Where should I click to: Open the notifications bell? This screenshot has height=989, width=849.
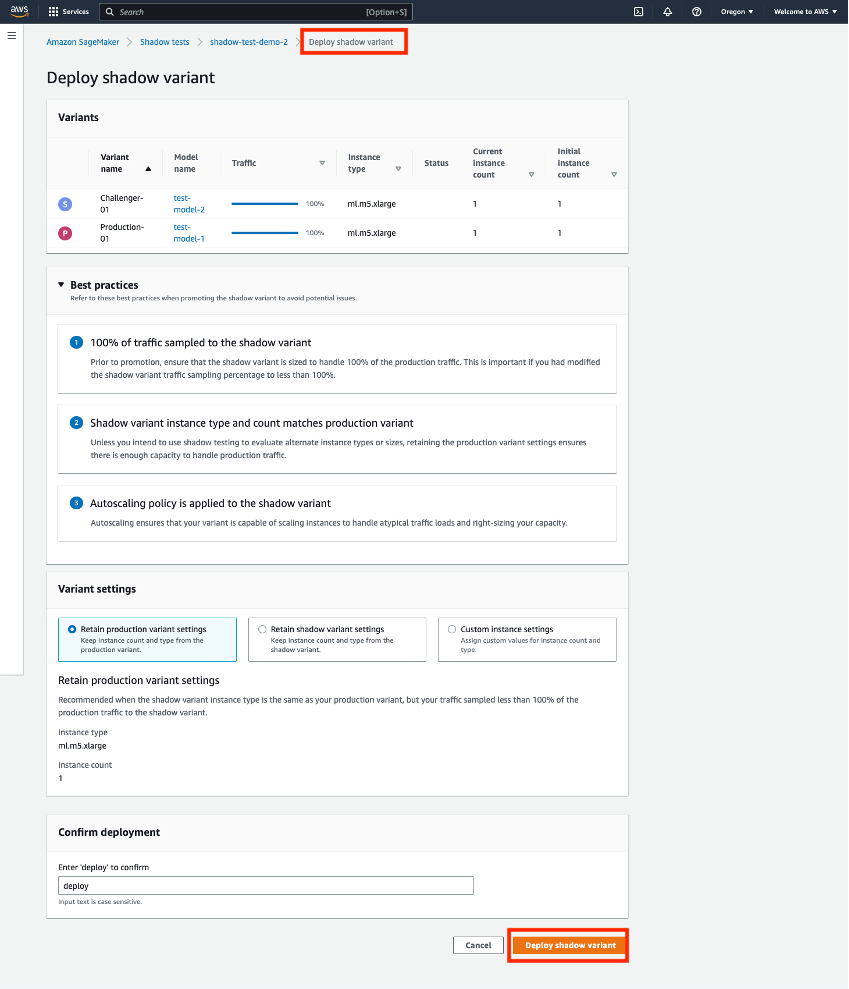click(667, 12)
